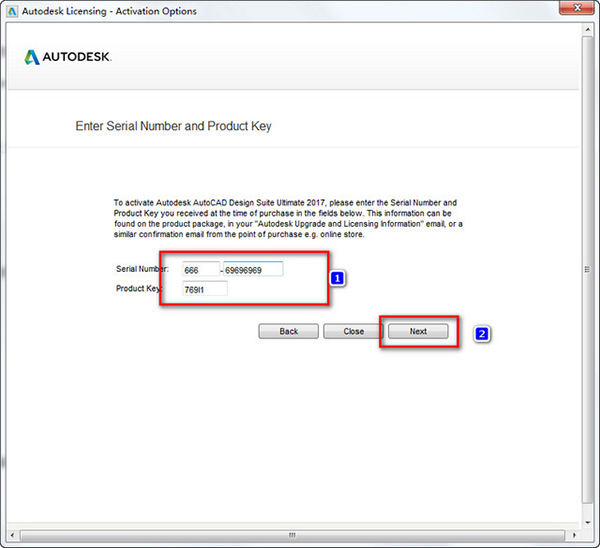Focus the Serial Number field containing 69696969
The height and width of the screenshot is (548, 600).
[x=254, y=269]
